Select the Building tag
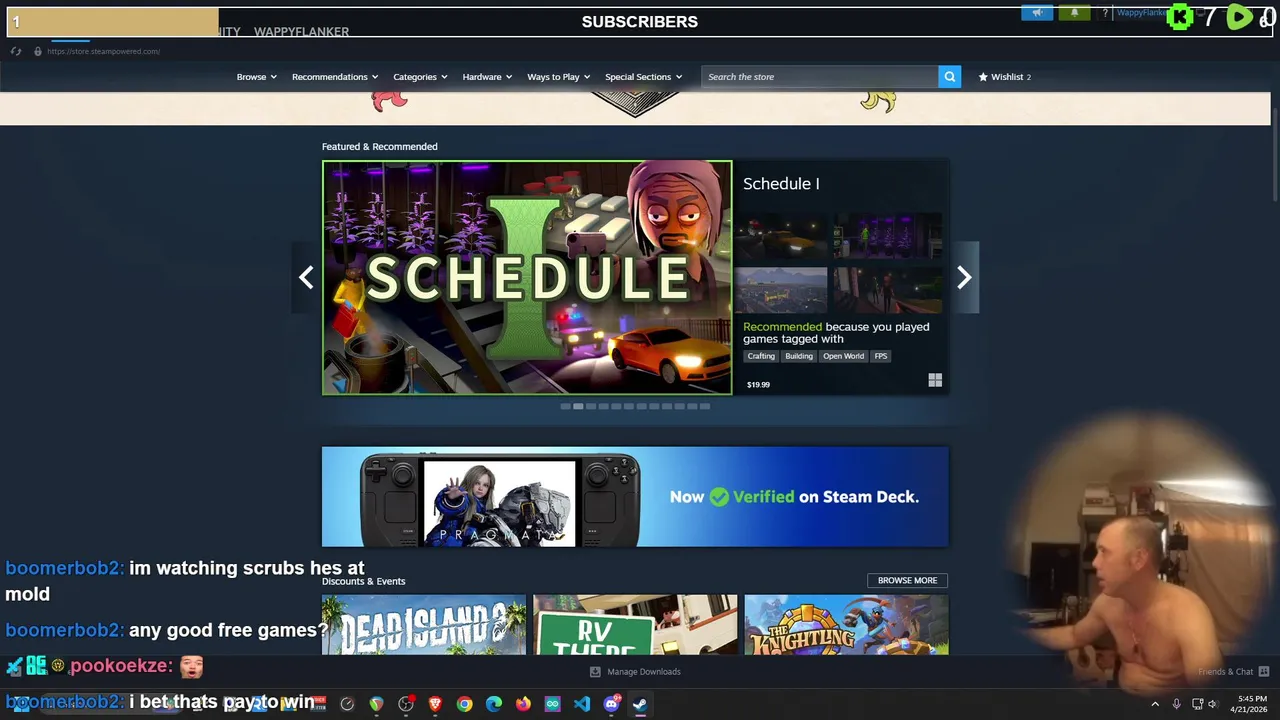This screenshot has width=1280, height=720. pos(799,356)
